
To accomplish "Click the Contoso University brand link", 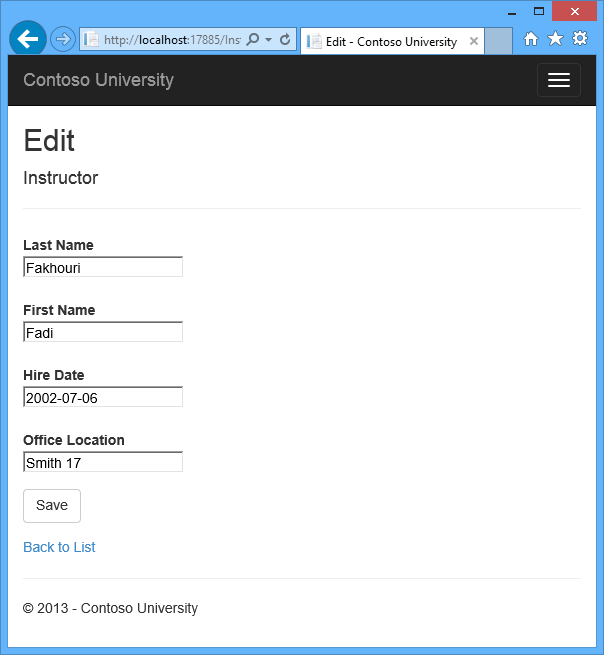I will coord(99,80).
